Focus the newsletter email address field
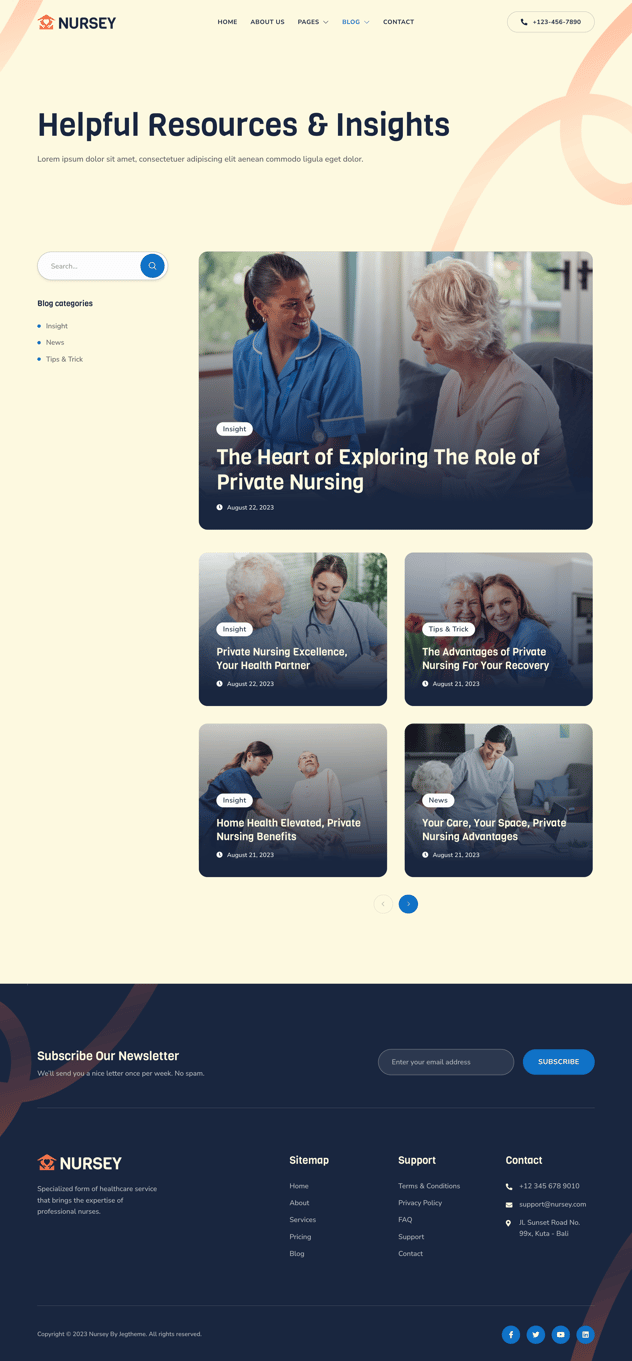The height and width of the screenshot is (1361, 632). [x=446, y=1062]
